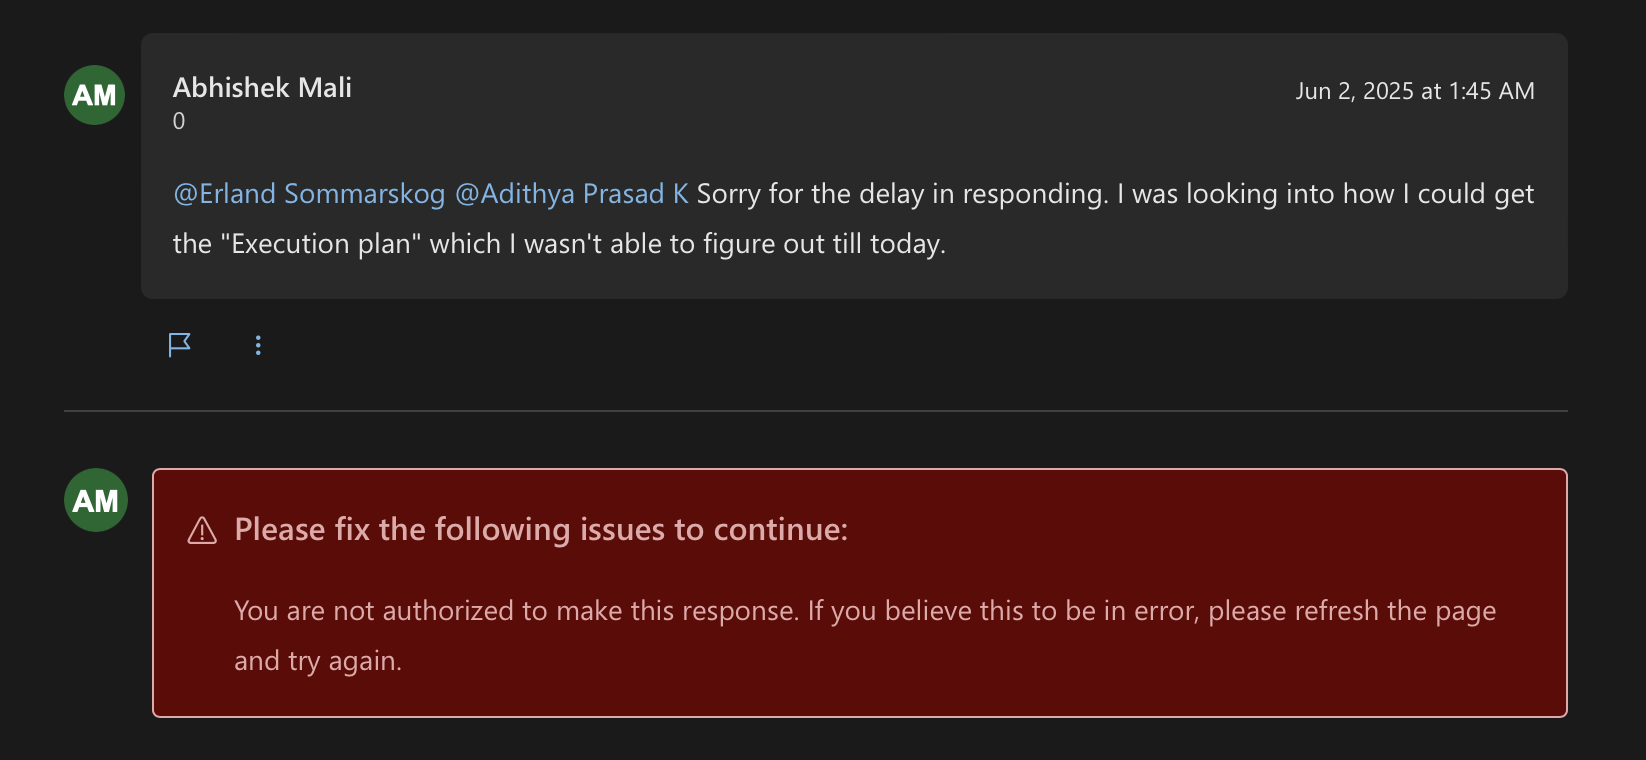Click the AM avatar beside the error box
Screen dimensions: 1646x760
tap(96, 500)
